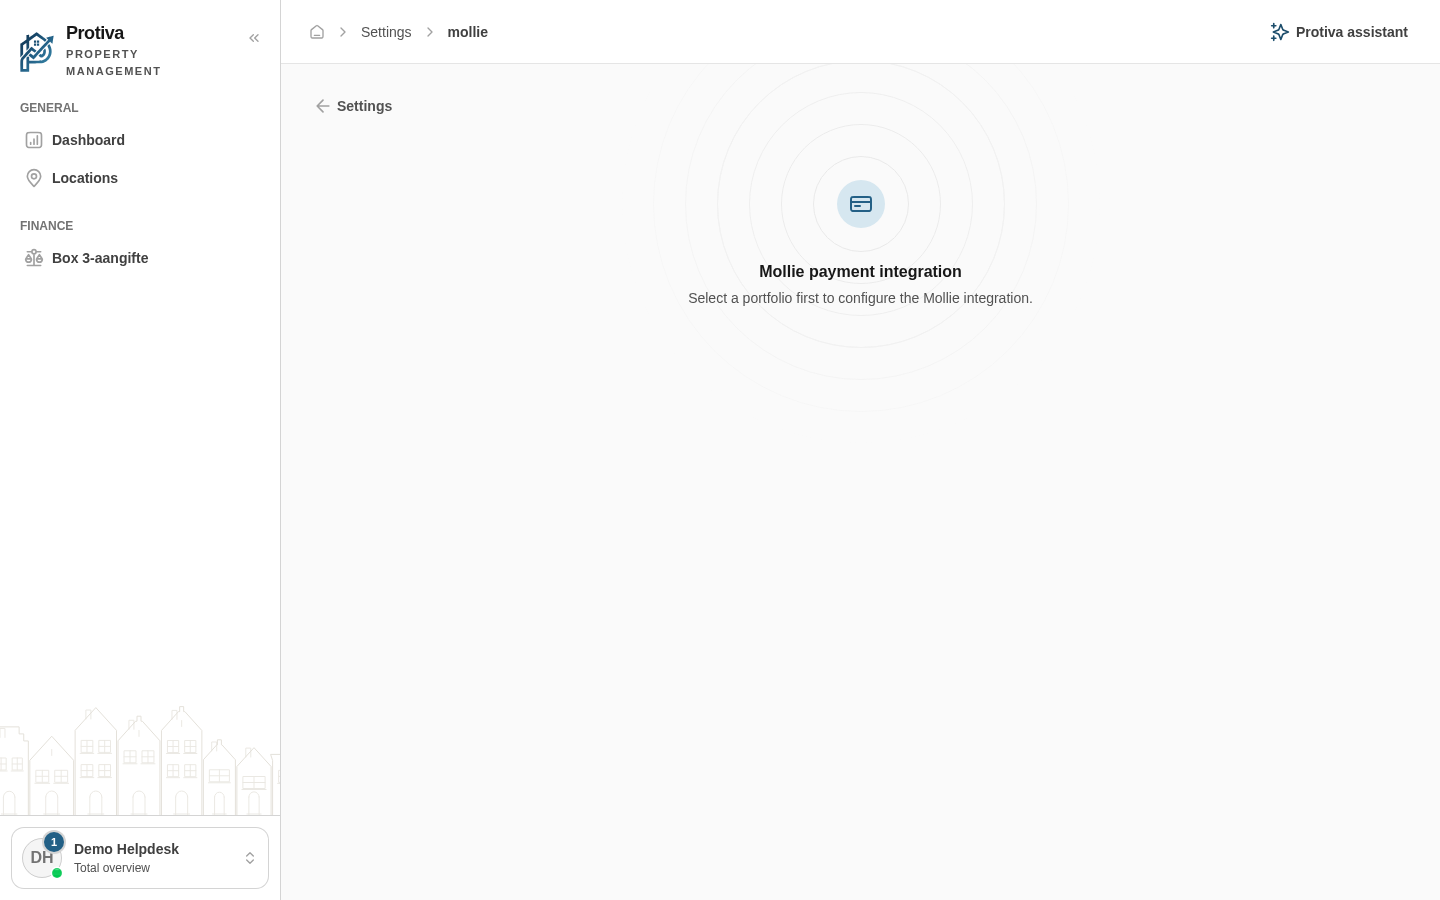Viewport: 1440px width, 900px height.
Task: Click the PROPERTY MANAGEMENT subtitle
Action: point(113,63)
